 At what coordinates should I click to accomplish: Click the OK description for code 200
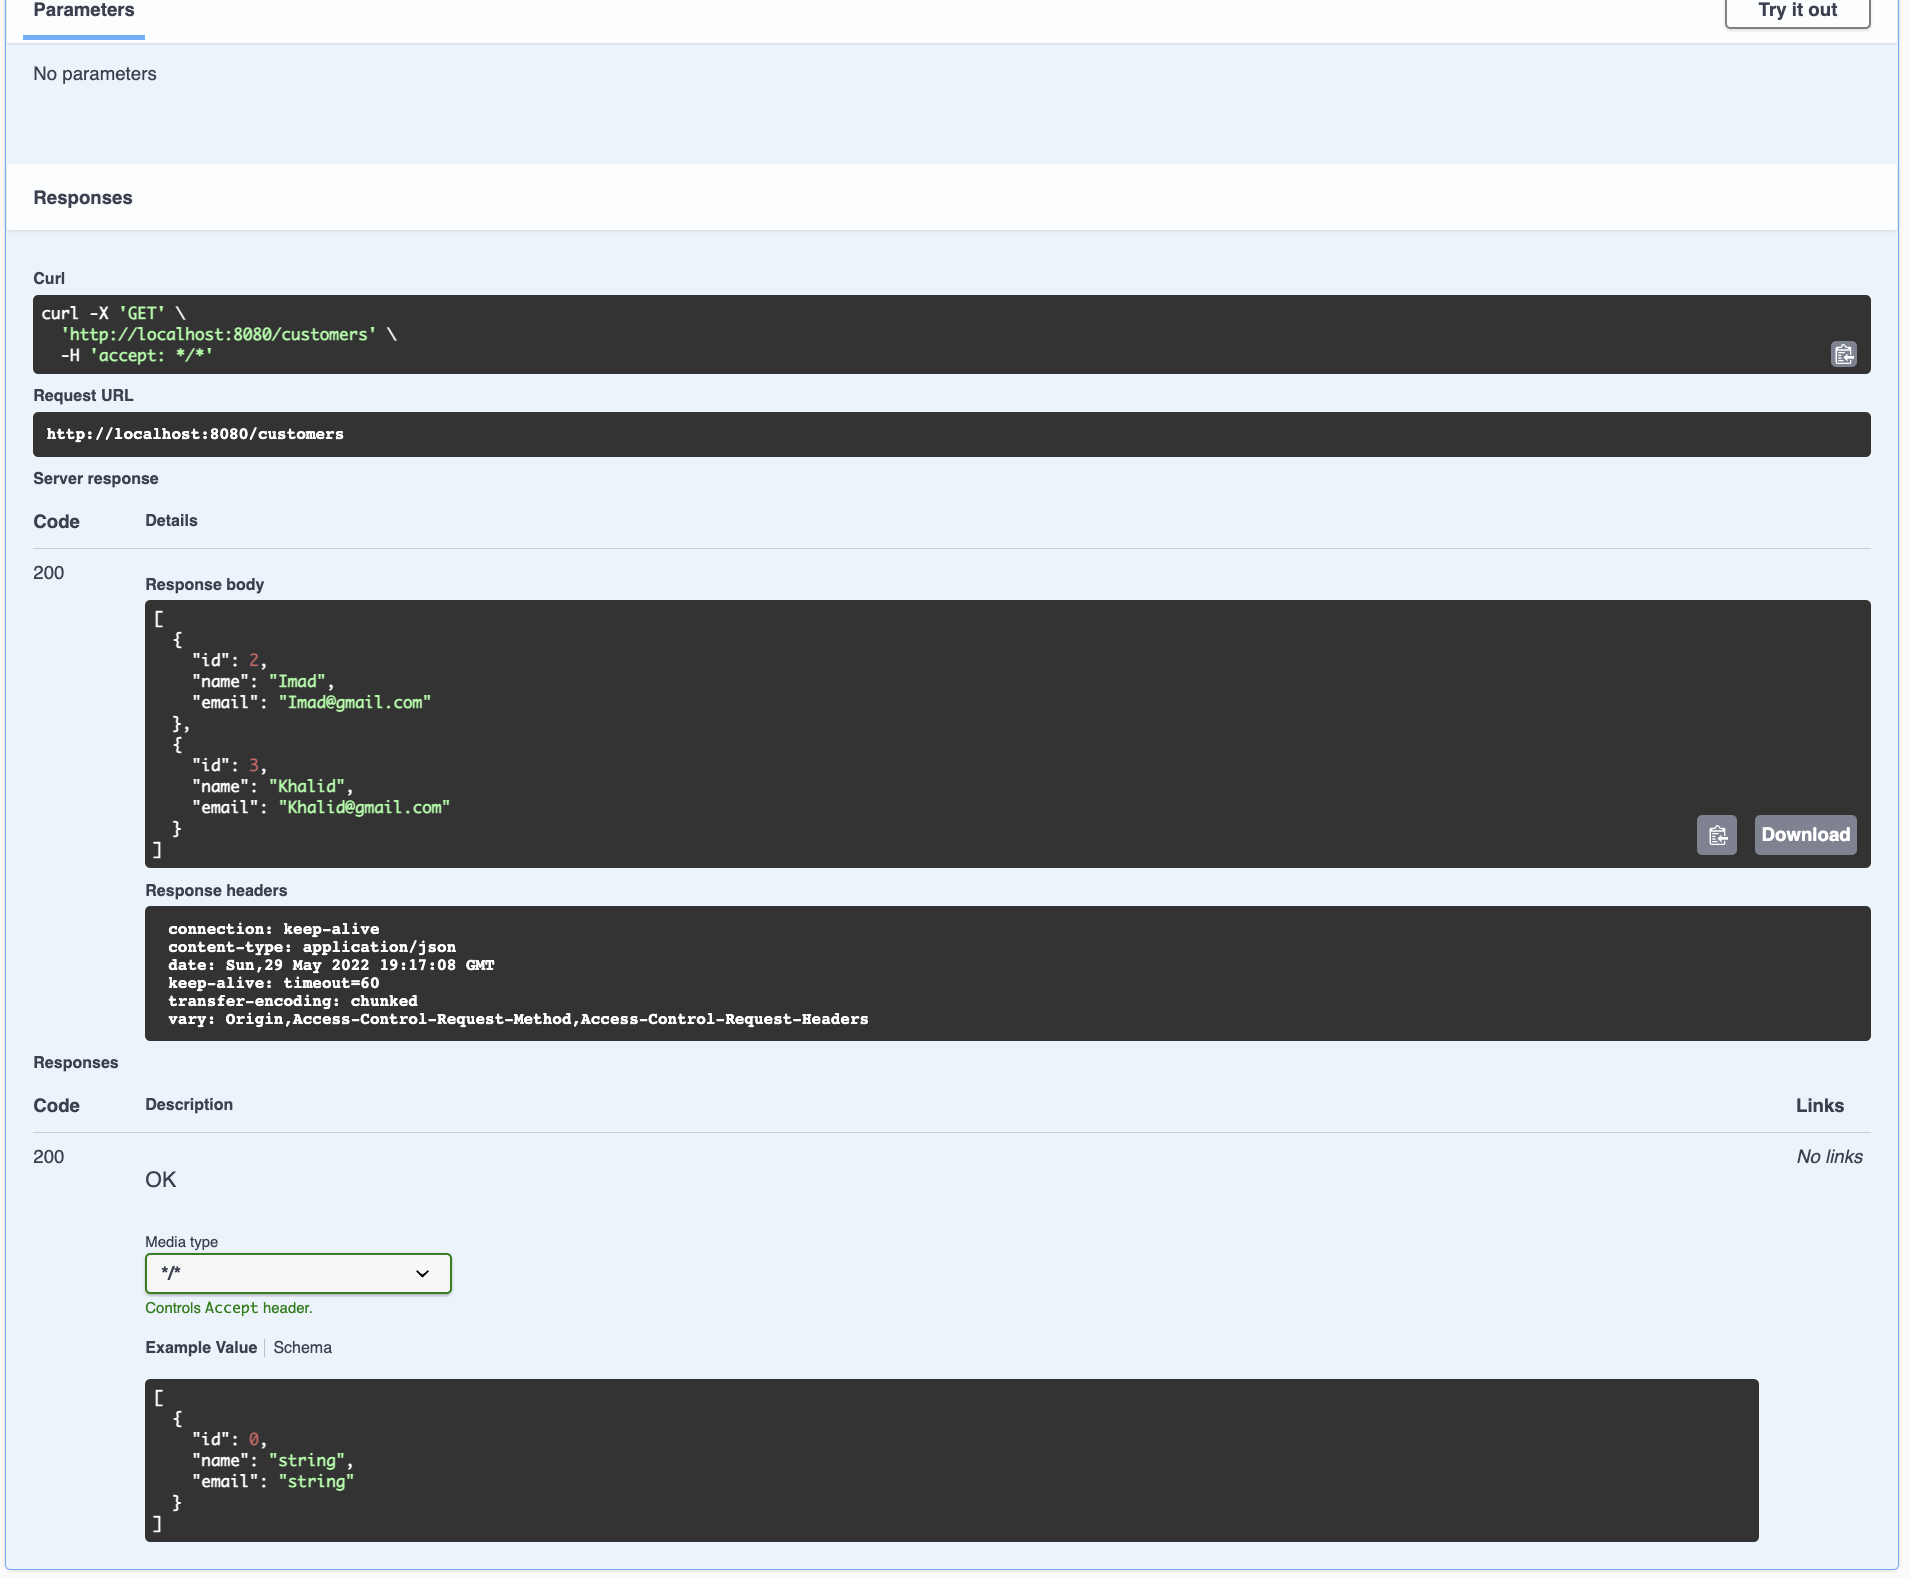(x=160, y=1179)
